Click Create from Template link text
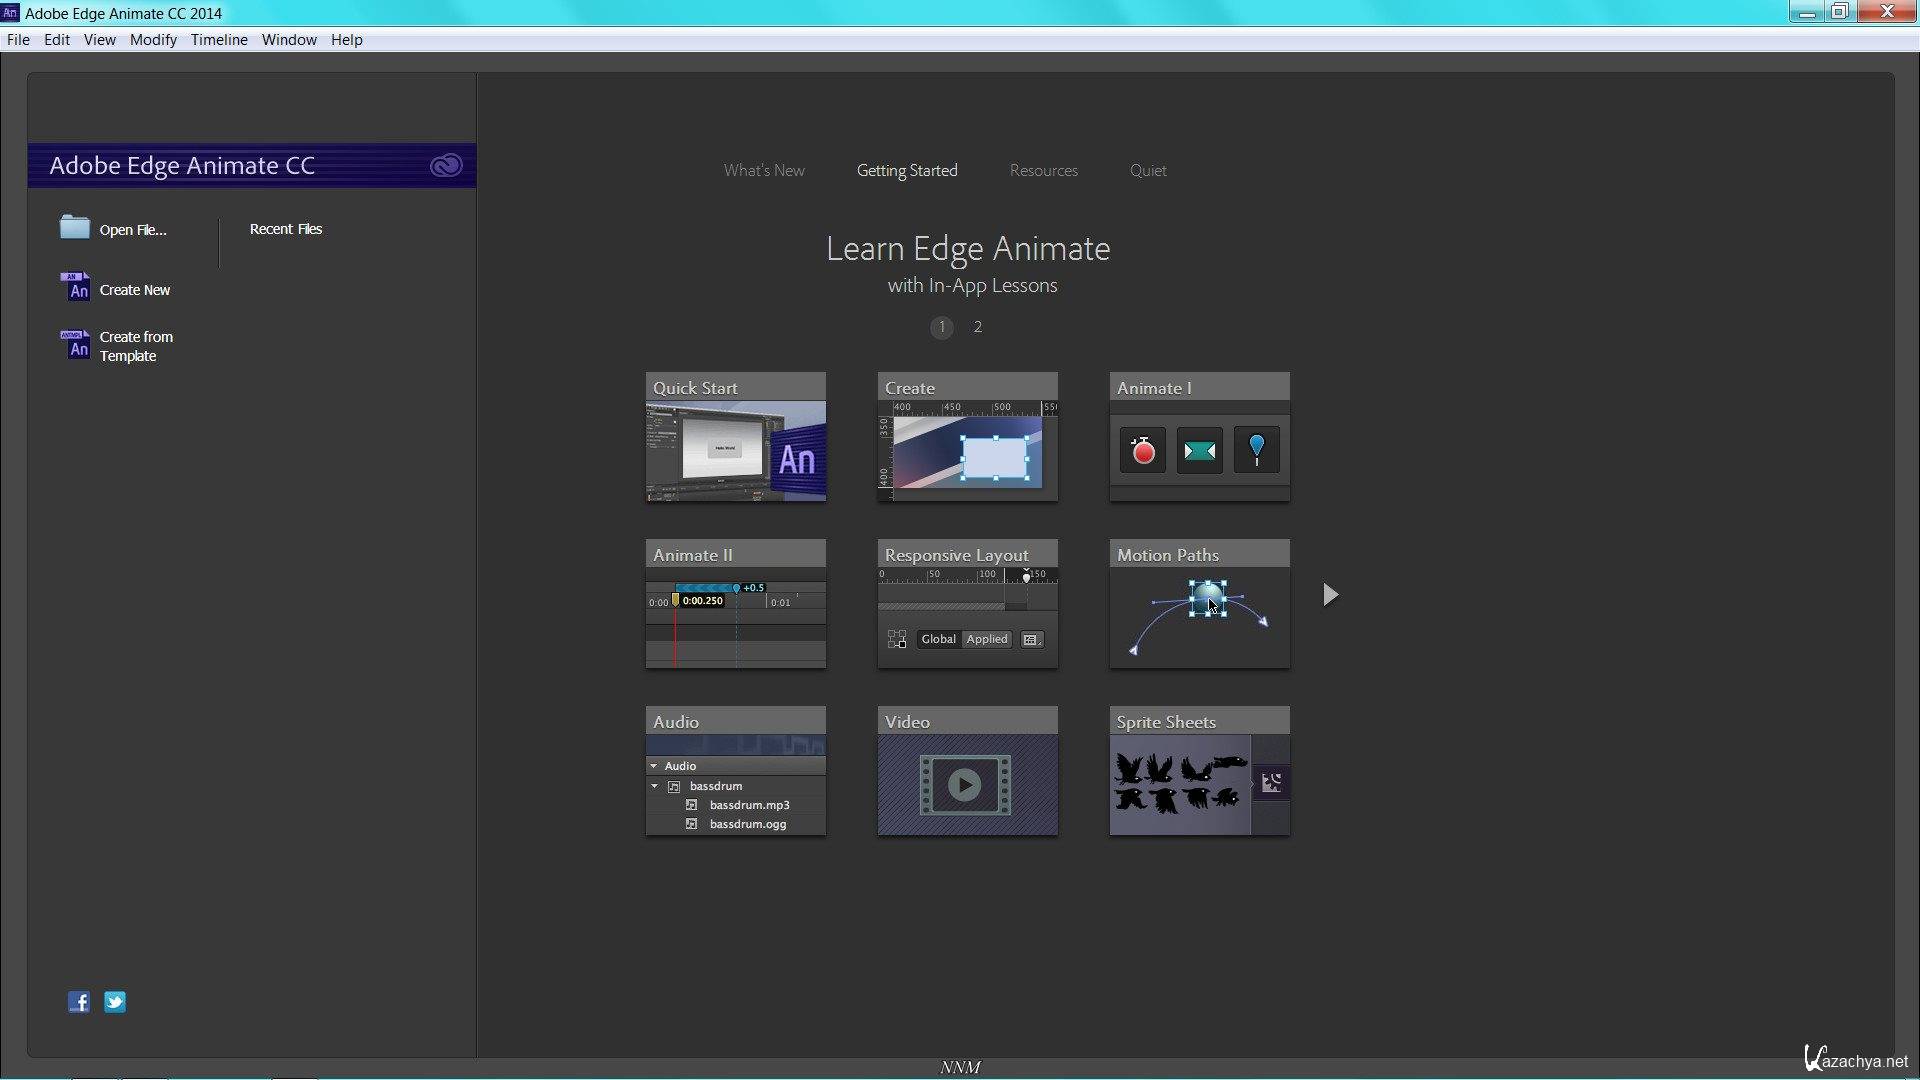1920x1080 pixels. (136, 346)
